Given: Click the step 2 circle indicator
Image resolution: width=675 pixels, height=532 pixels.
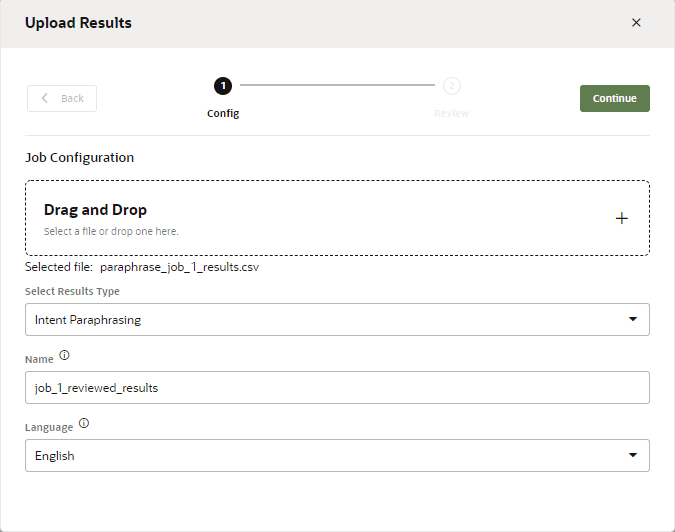Looking at the screenshot, I should click(x=452, y=86).
